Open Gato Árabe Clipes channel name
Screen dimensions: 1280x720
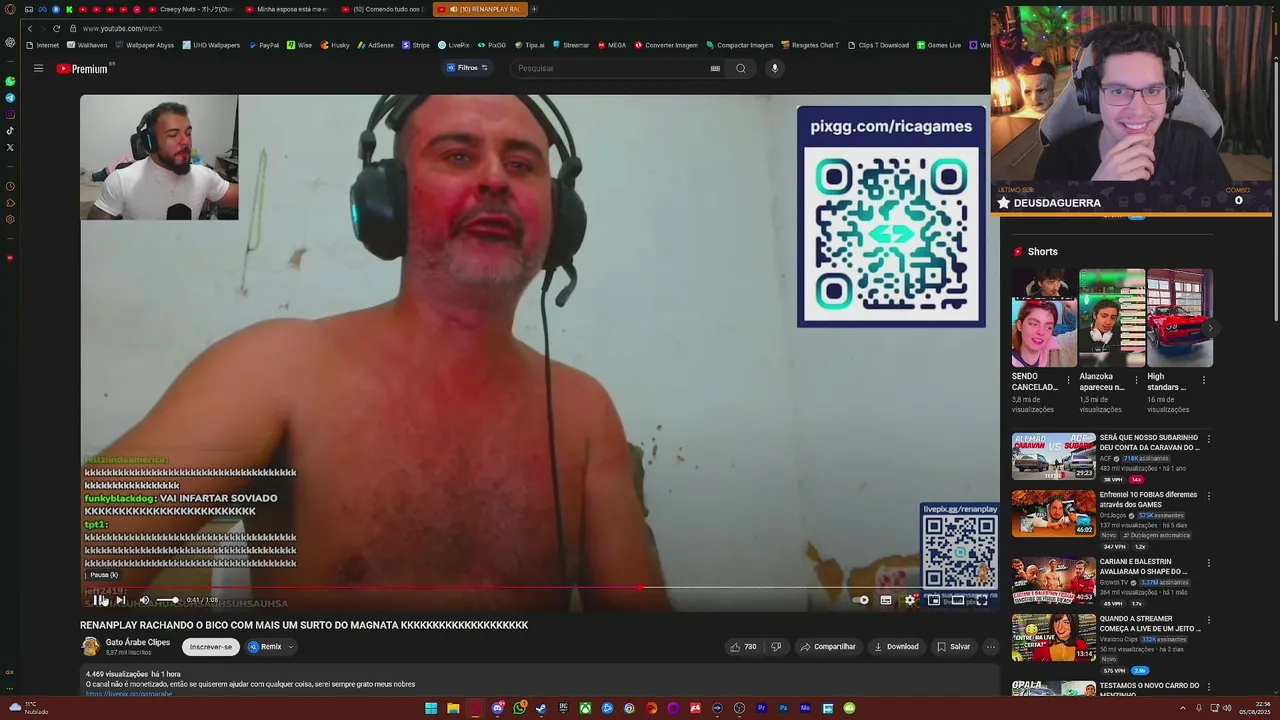pos(138,642)
